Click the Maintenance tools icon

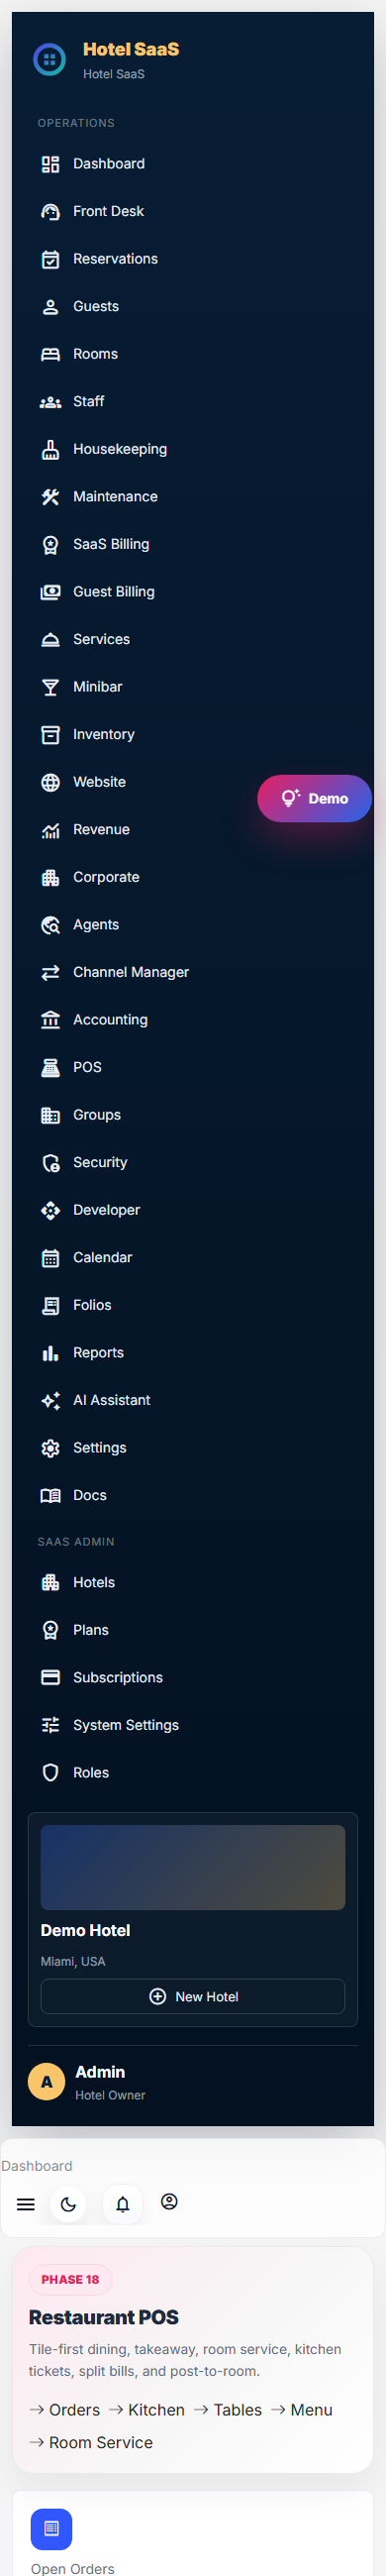50,497
